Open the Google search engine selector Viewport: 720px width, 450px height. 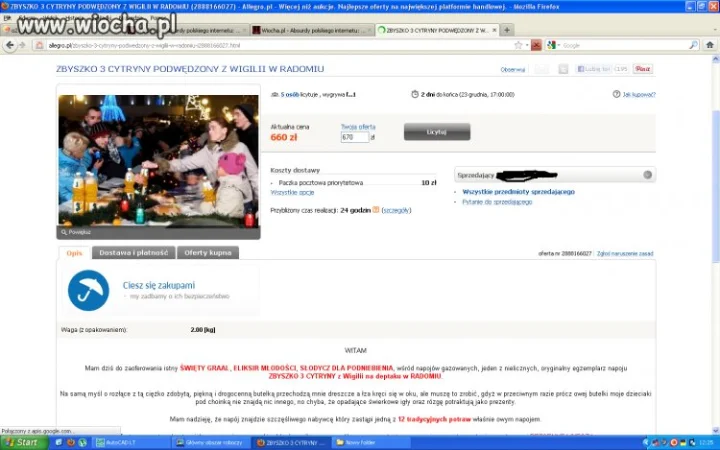coord(552,45)
